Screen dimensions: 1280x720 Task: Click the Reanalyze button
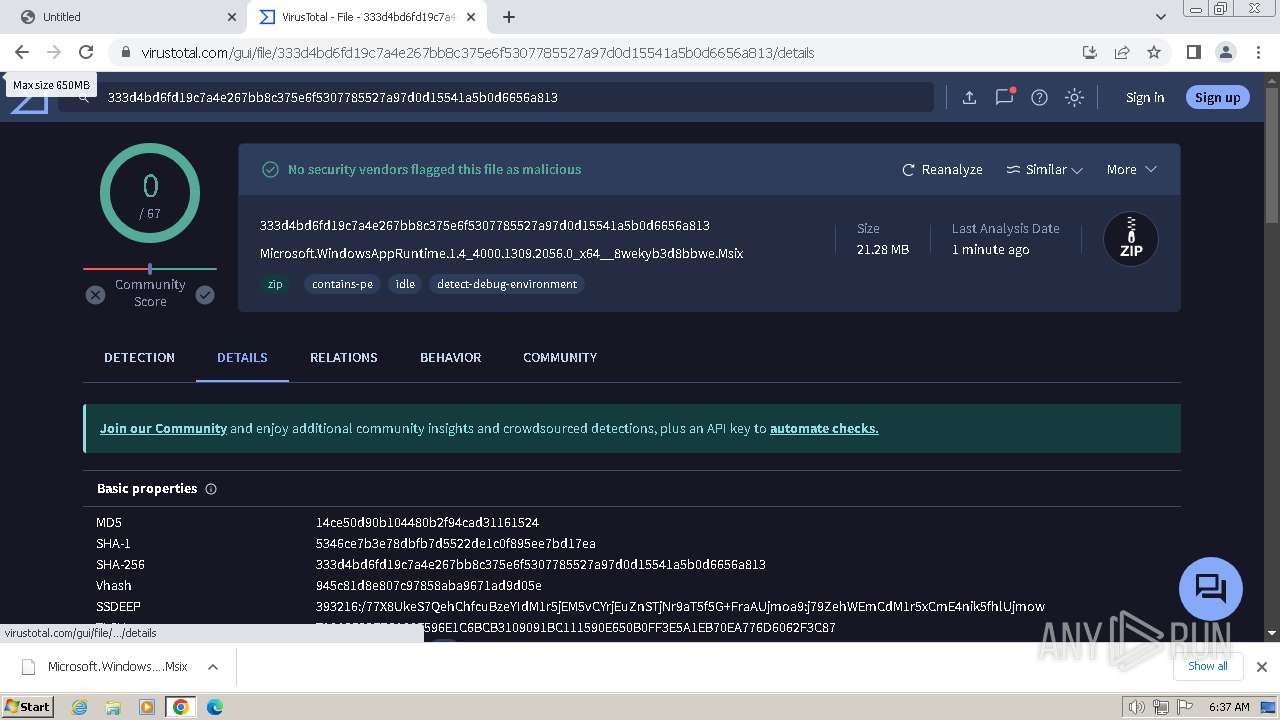(x=942, y=169)
